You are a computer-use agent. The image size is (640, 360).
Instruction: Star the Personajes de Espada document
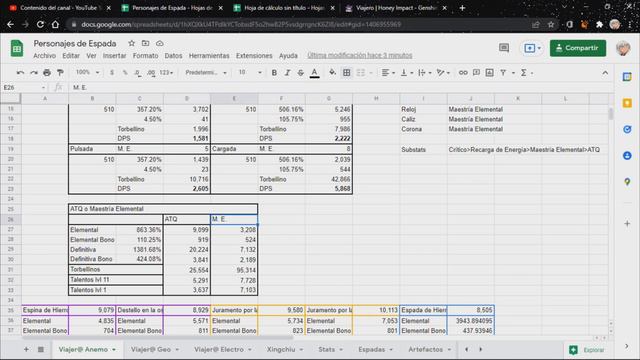pyautogui.click(x=131, y=43)
